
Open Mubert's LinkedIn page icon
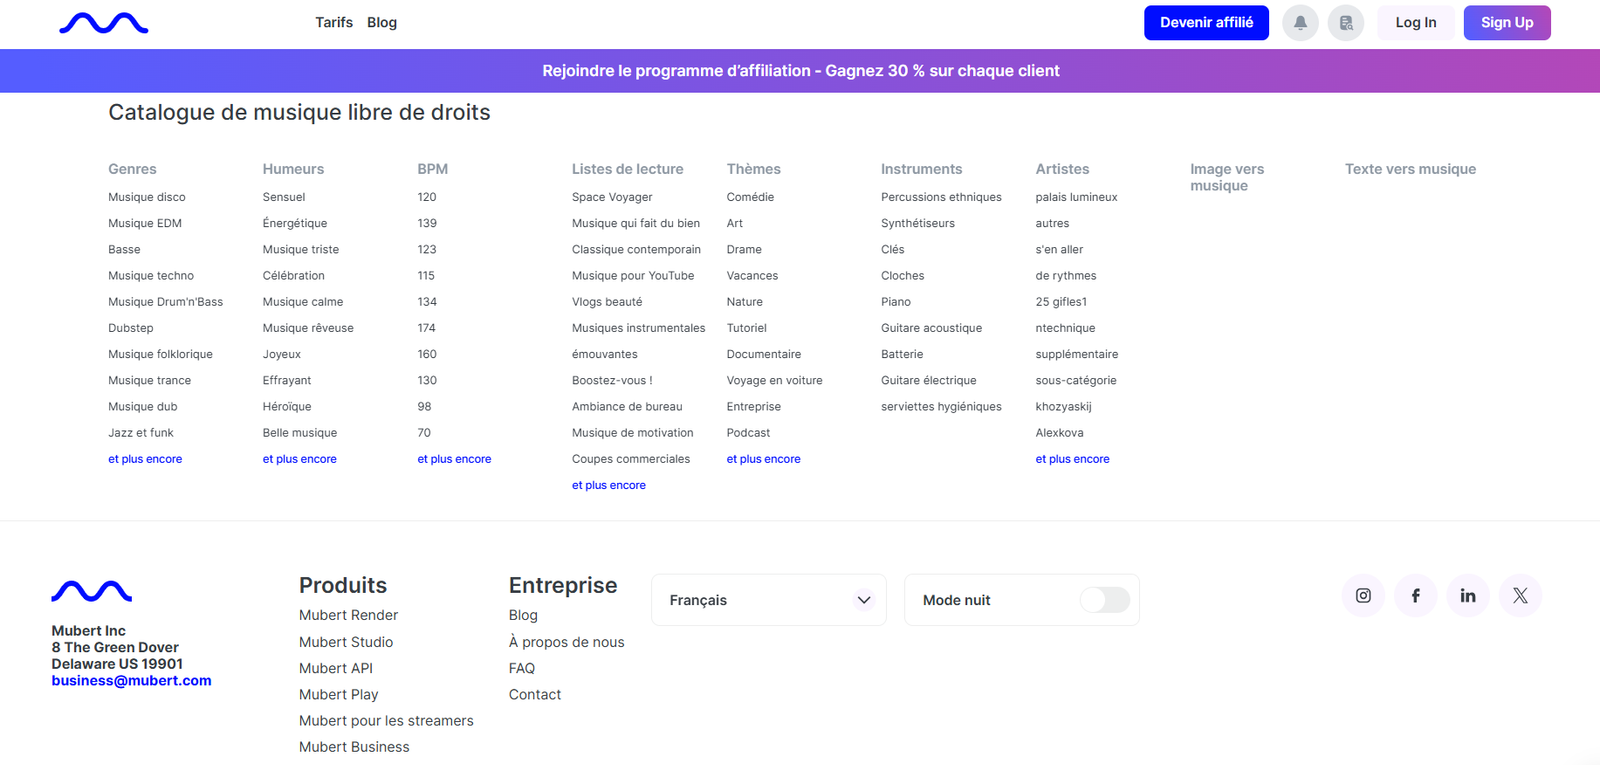click(x=1467, y=596)
